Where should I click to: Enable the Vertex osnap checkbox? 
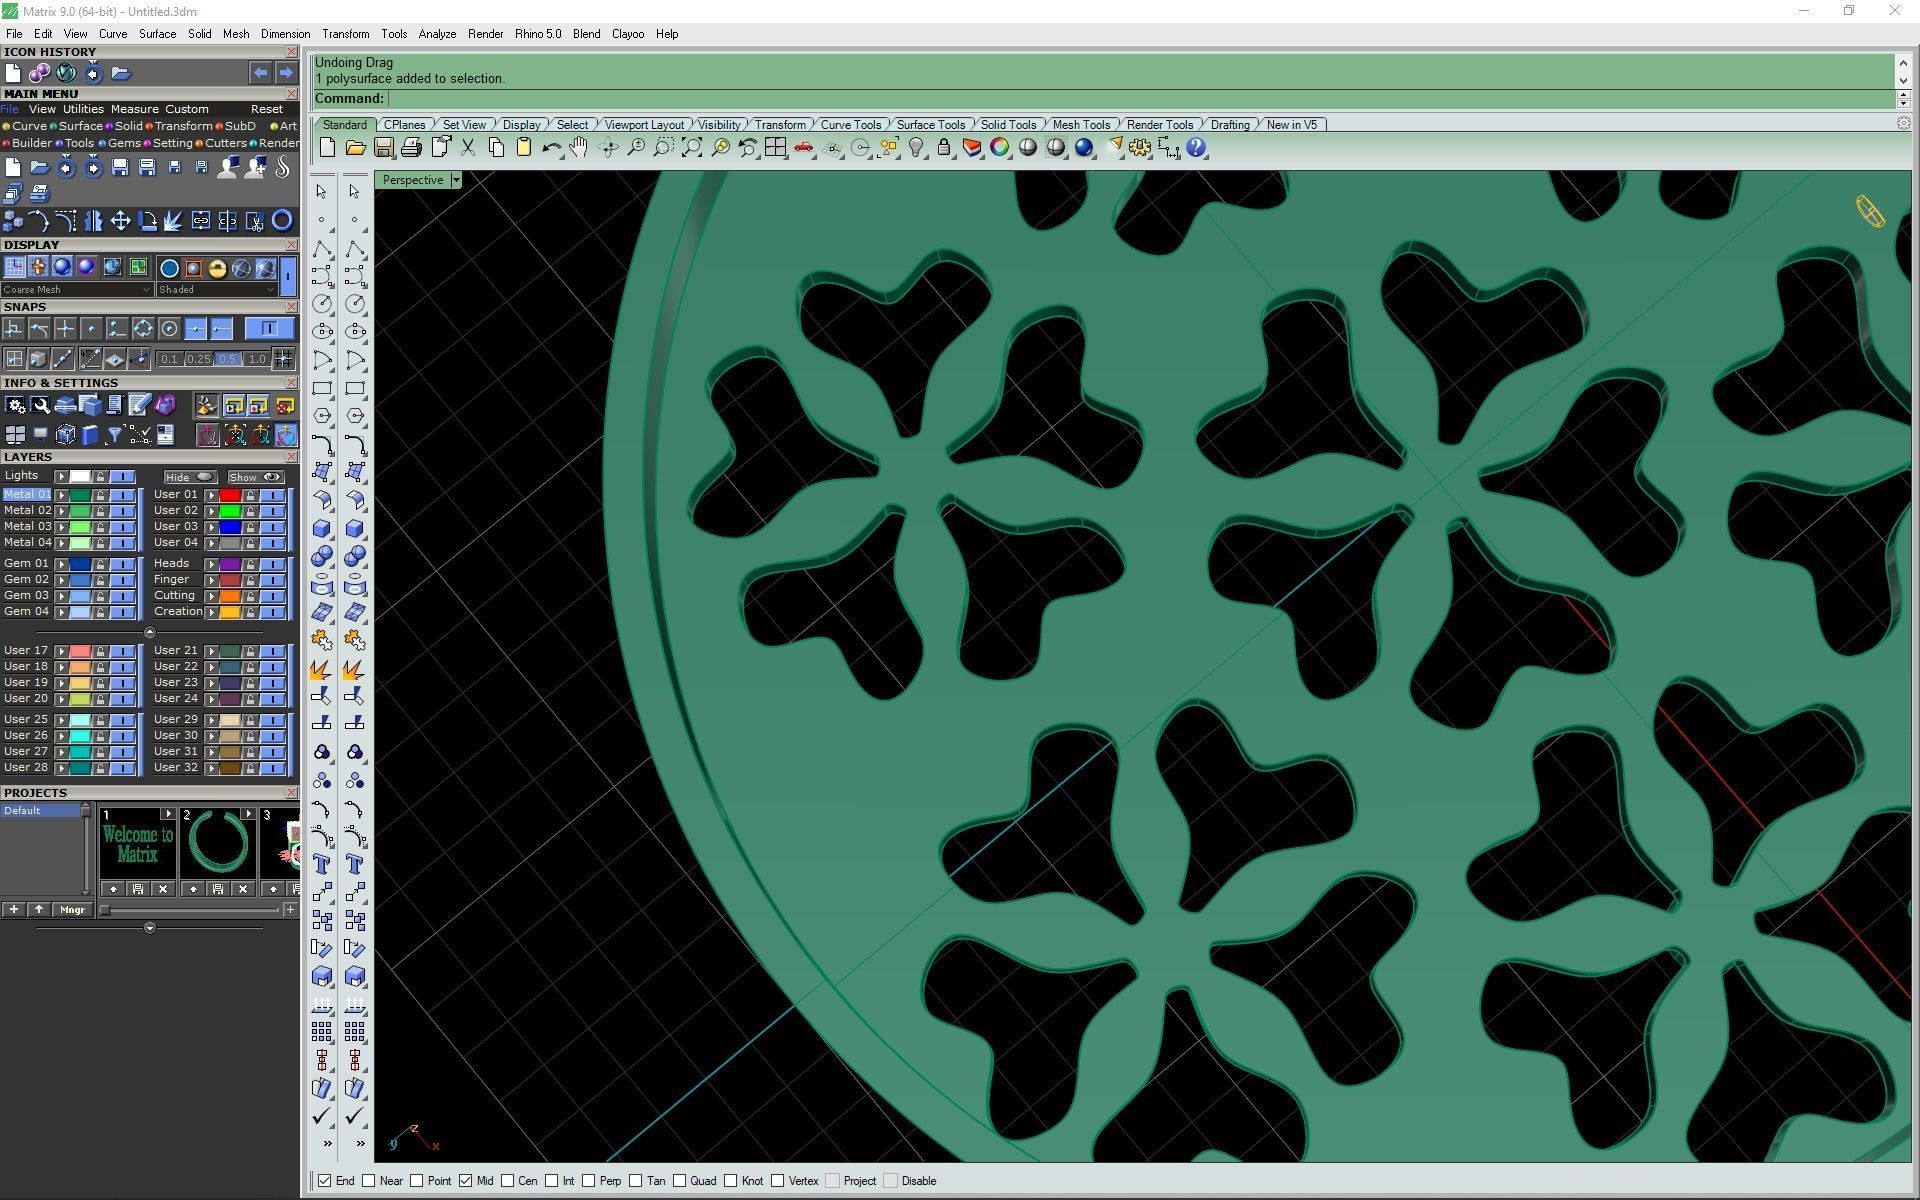(777, 1181)
